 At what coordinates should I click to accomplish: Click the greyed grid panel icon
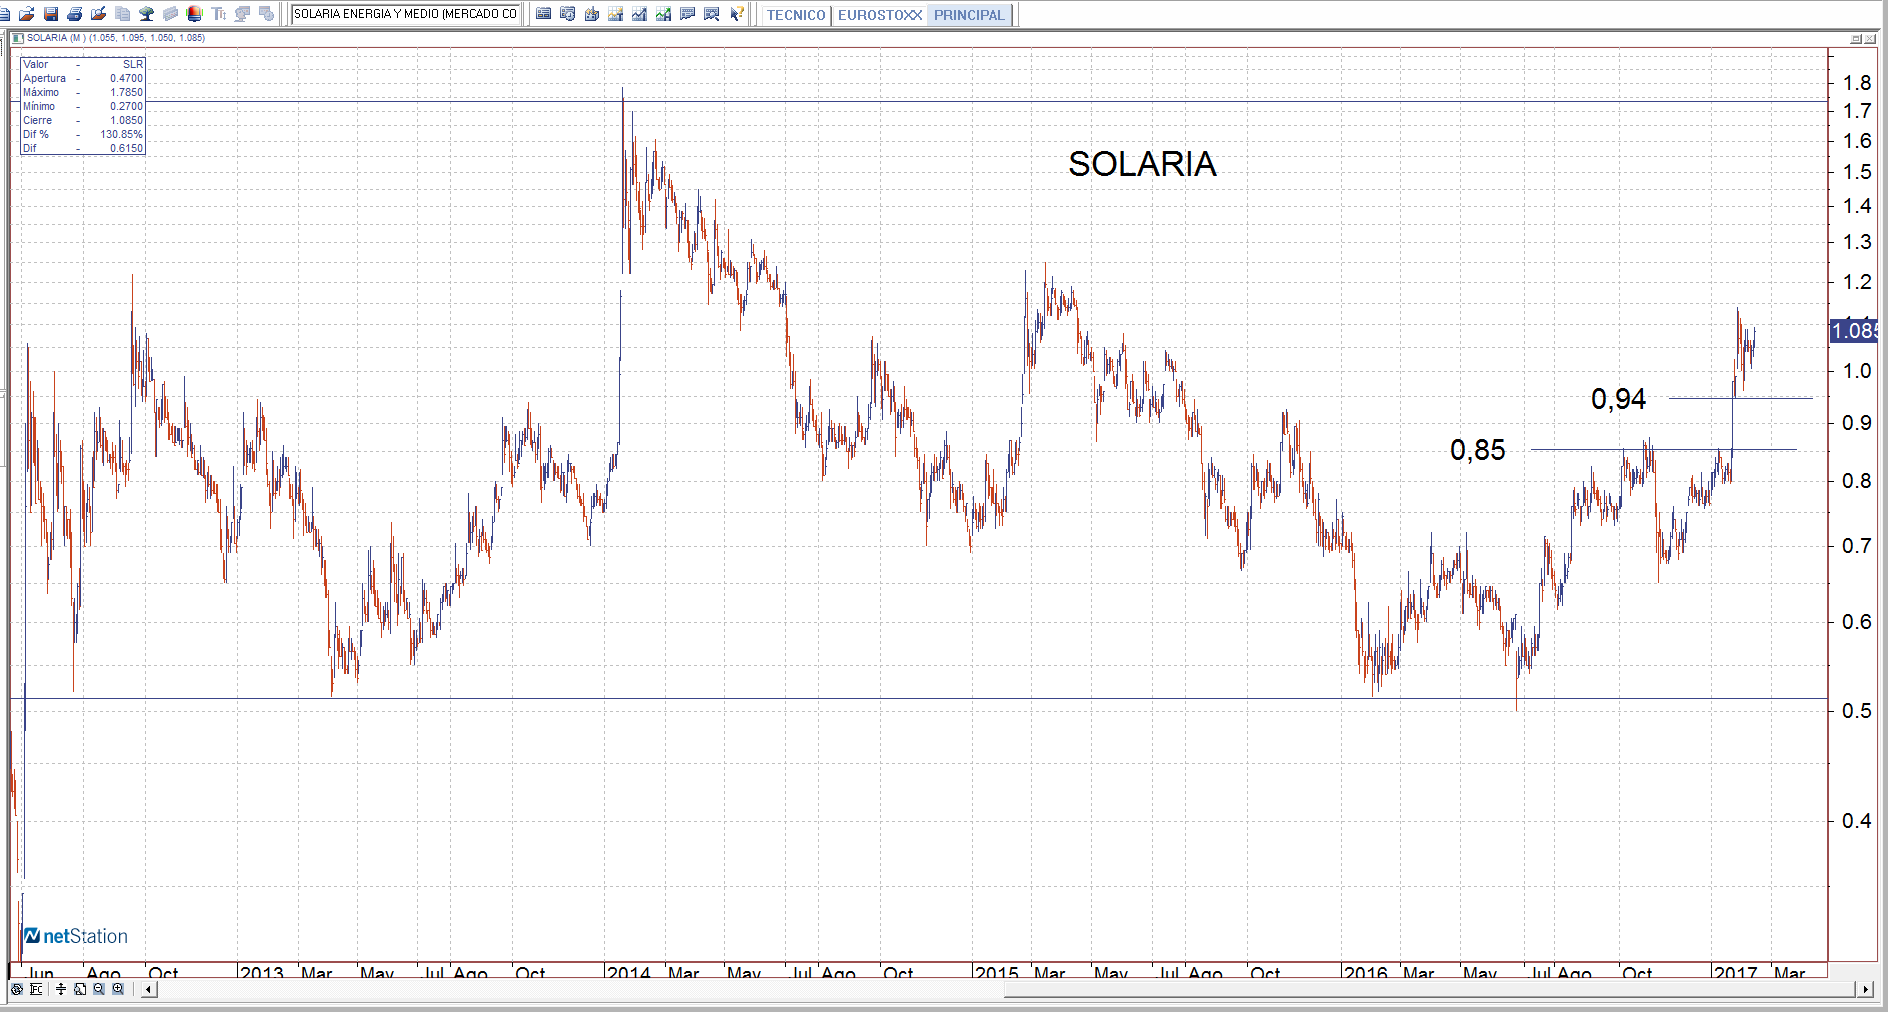click(171, 14)
